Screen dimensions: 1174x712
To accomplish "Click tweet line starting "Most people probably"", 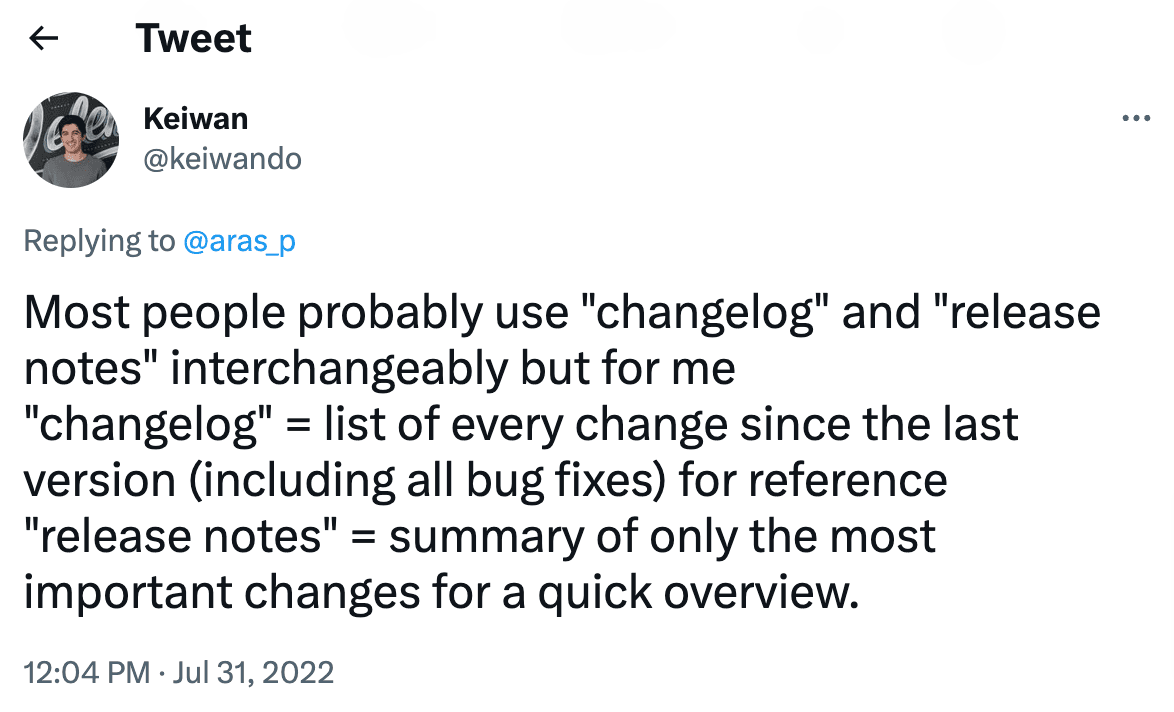I will (x=560, y=313).
